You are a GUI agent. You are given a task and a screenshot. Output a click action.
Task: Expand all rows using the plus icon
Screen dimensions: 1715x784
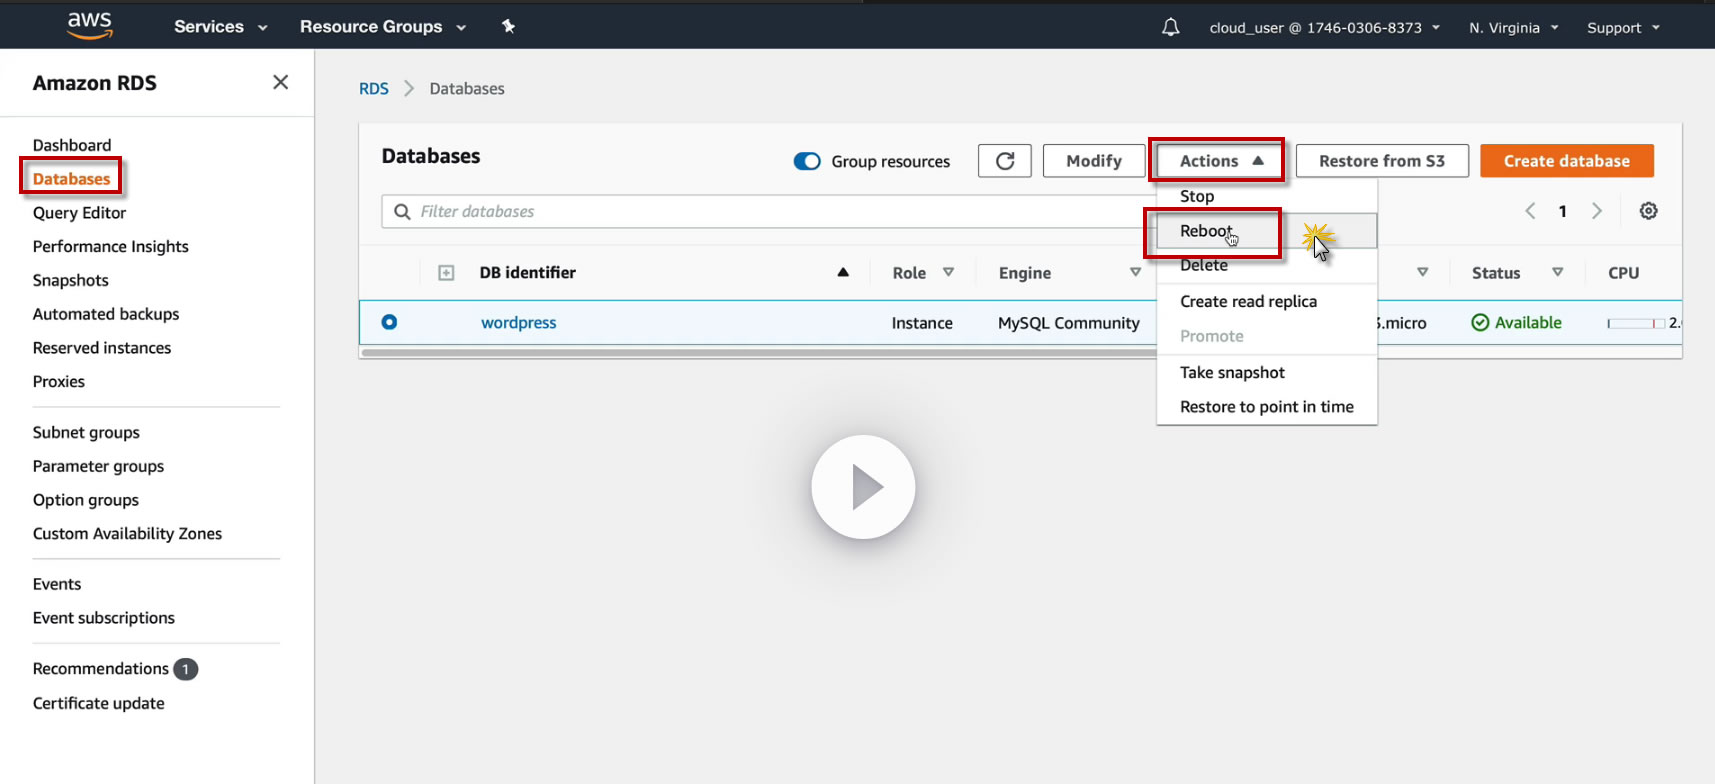(x=446, y=273)
